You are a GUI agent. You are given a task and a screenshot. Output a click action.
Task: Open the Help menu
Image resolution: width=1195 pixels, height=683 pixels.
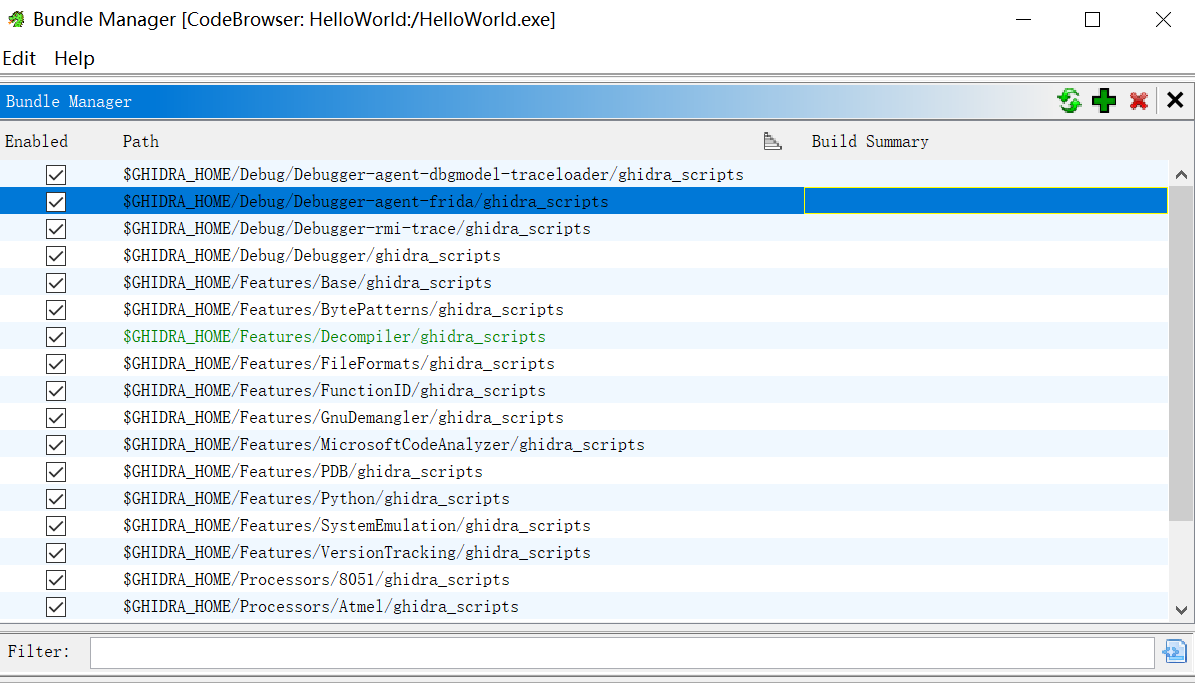coord(74,59)
